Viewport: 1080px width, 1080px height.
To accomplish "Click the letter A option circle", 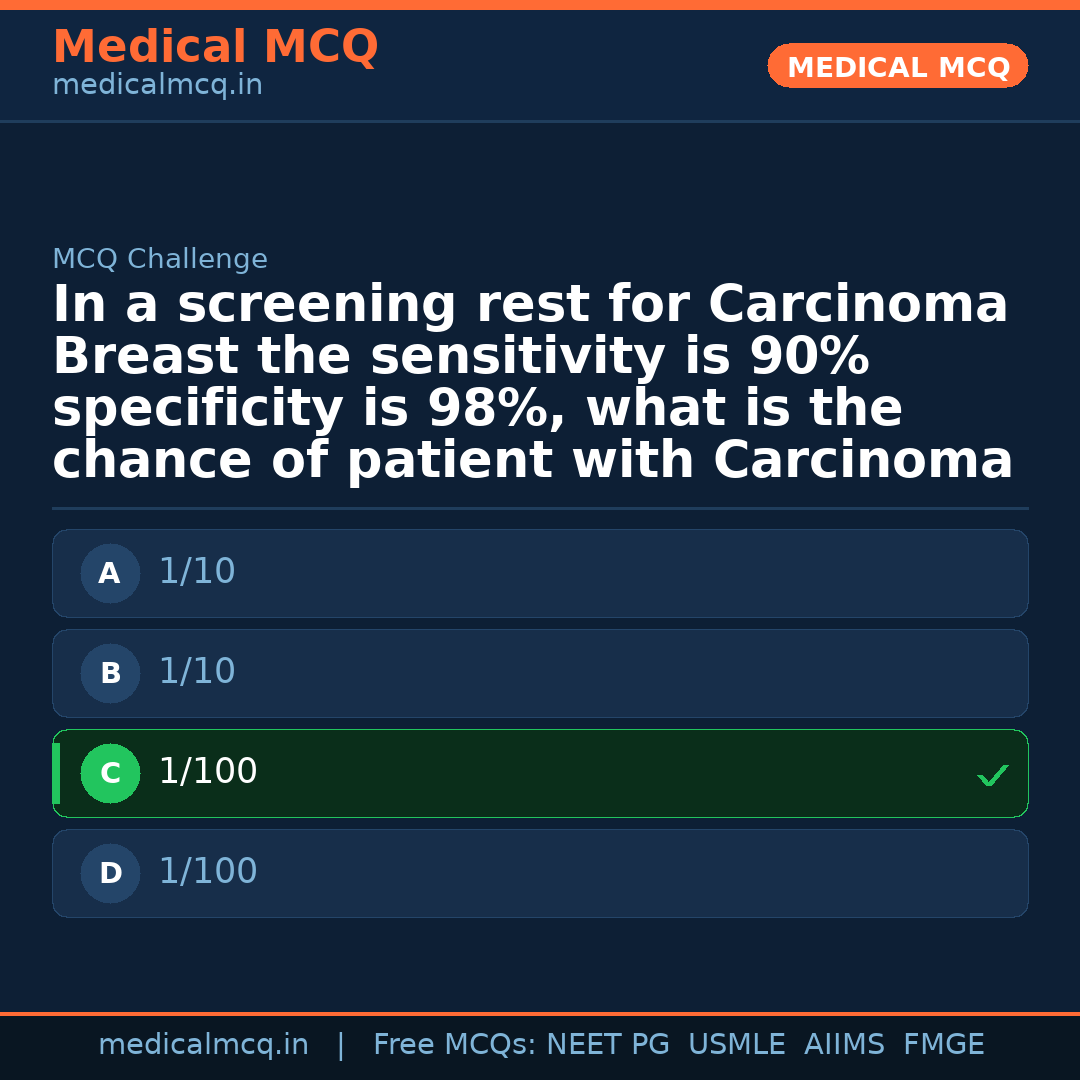I will (110, 574).
